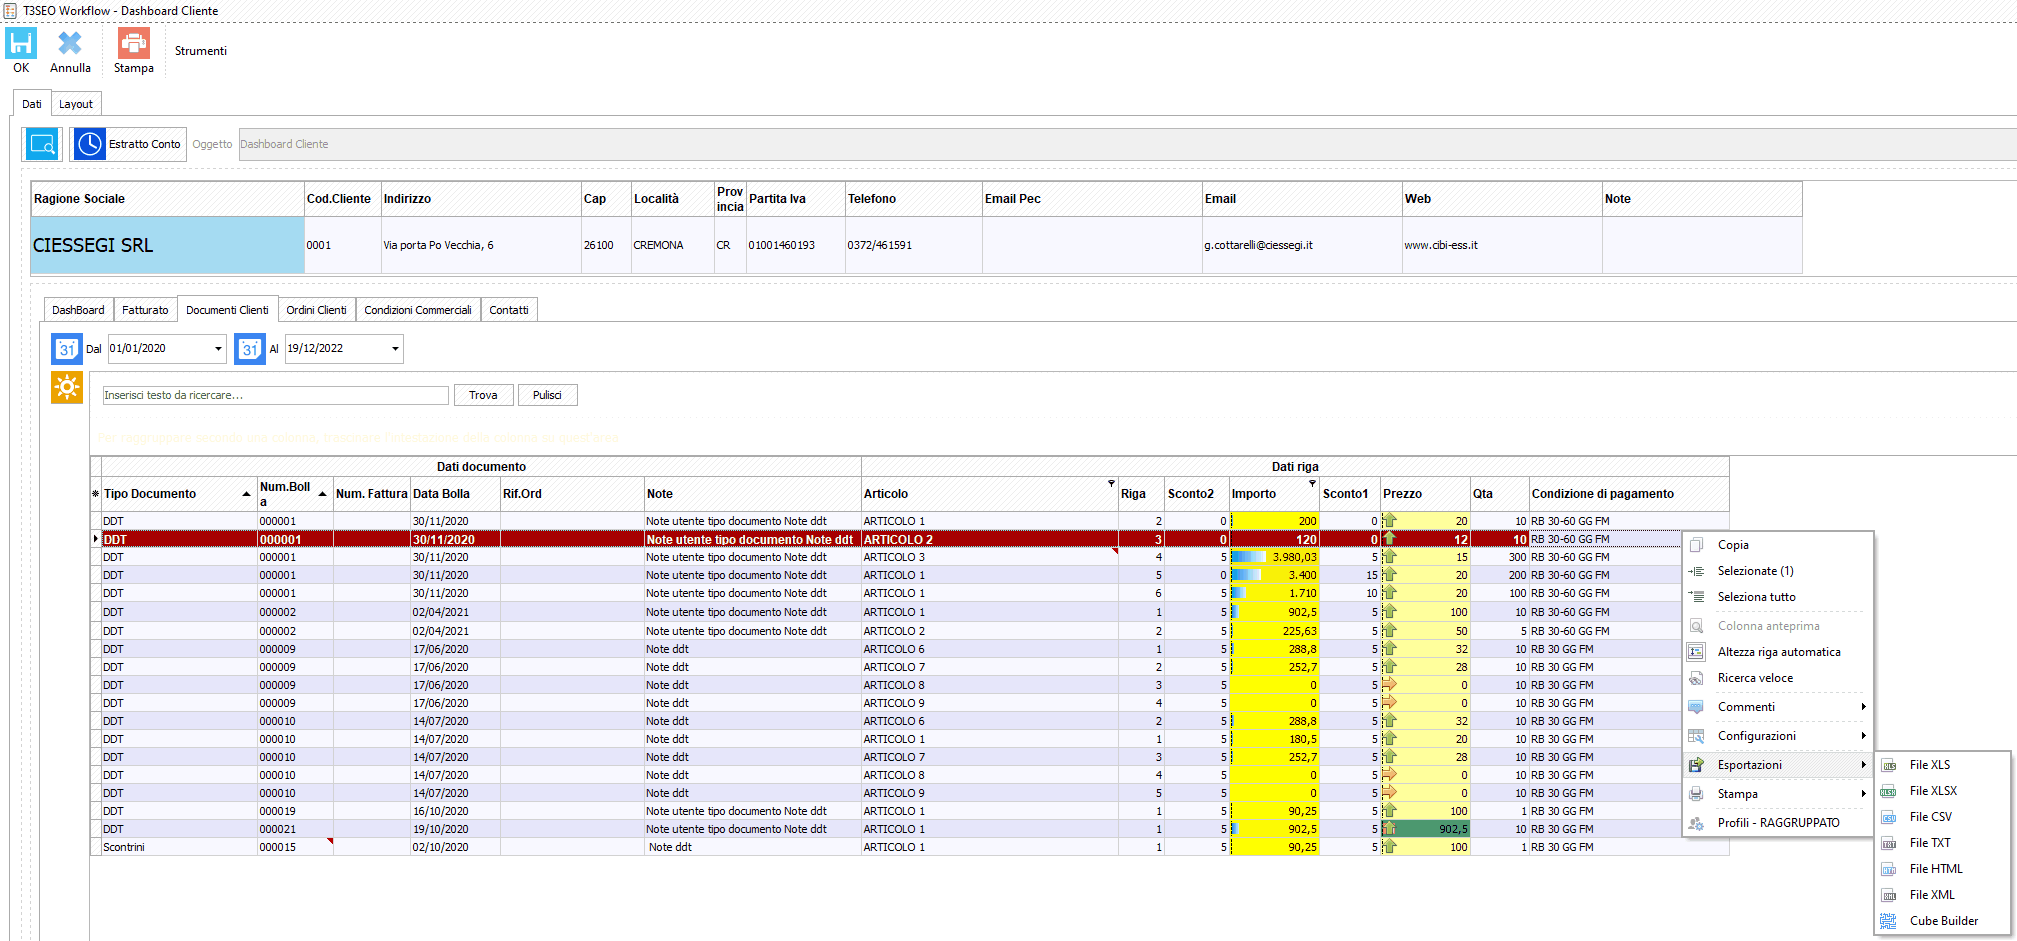The image size is (2017, 941).
Task: Select the Scontrini row 000015
Action: tap(910, 847)
